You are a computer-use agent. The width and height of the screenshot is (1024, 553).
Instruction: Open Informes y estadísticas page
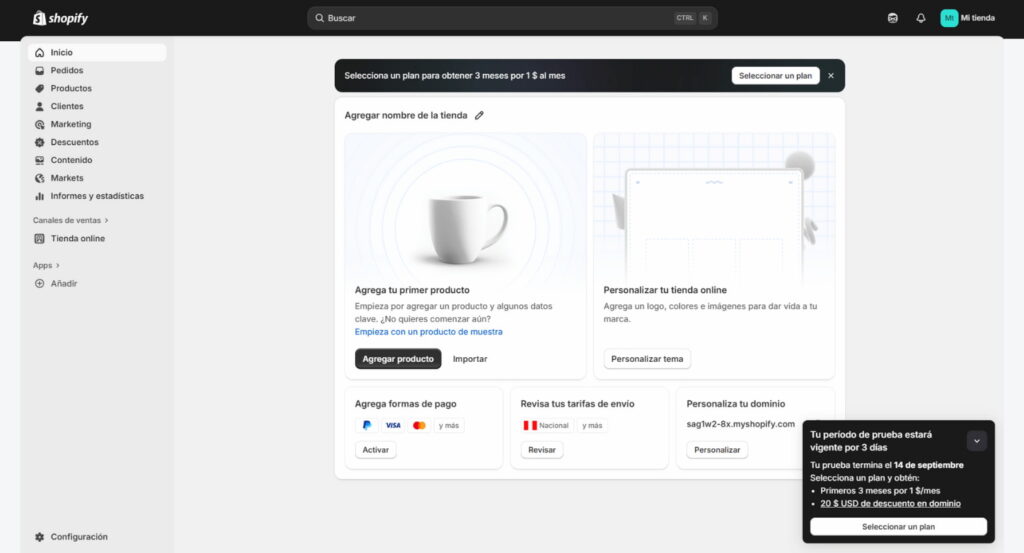coord(97,196)
